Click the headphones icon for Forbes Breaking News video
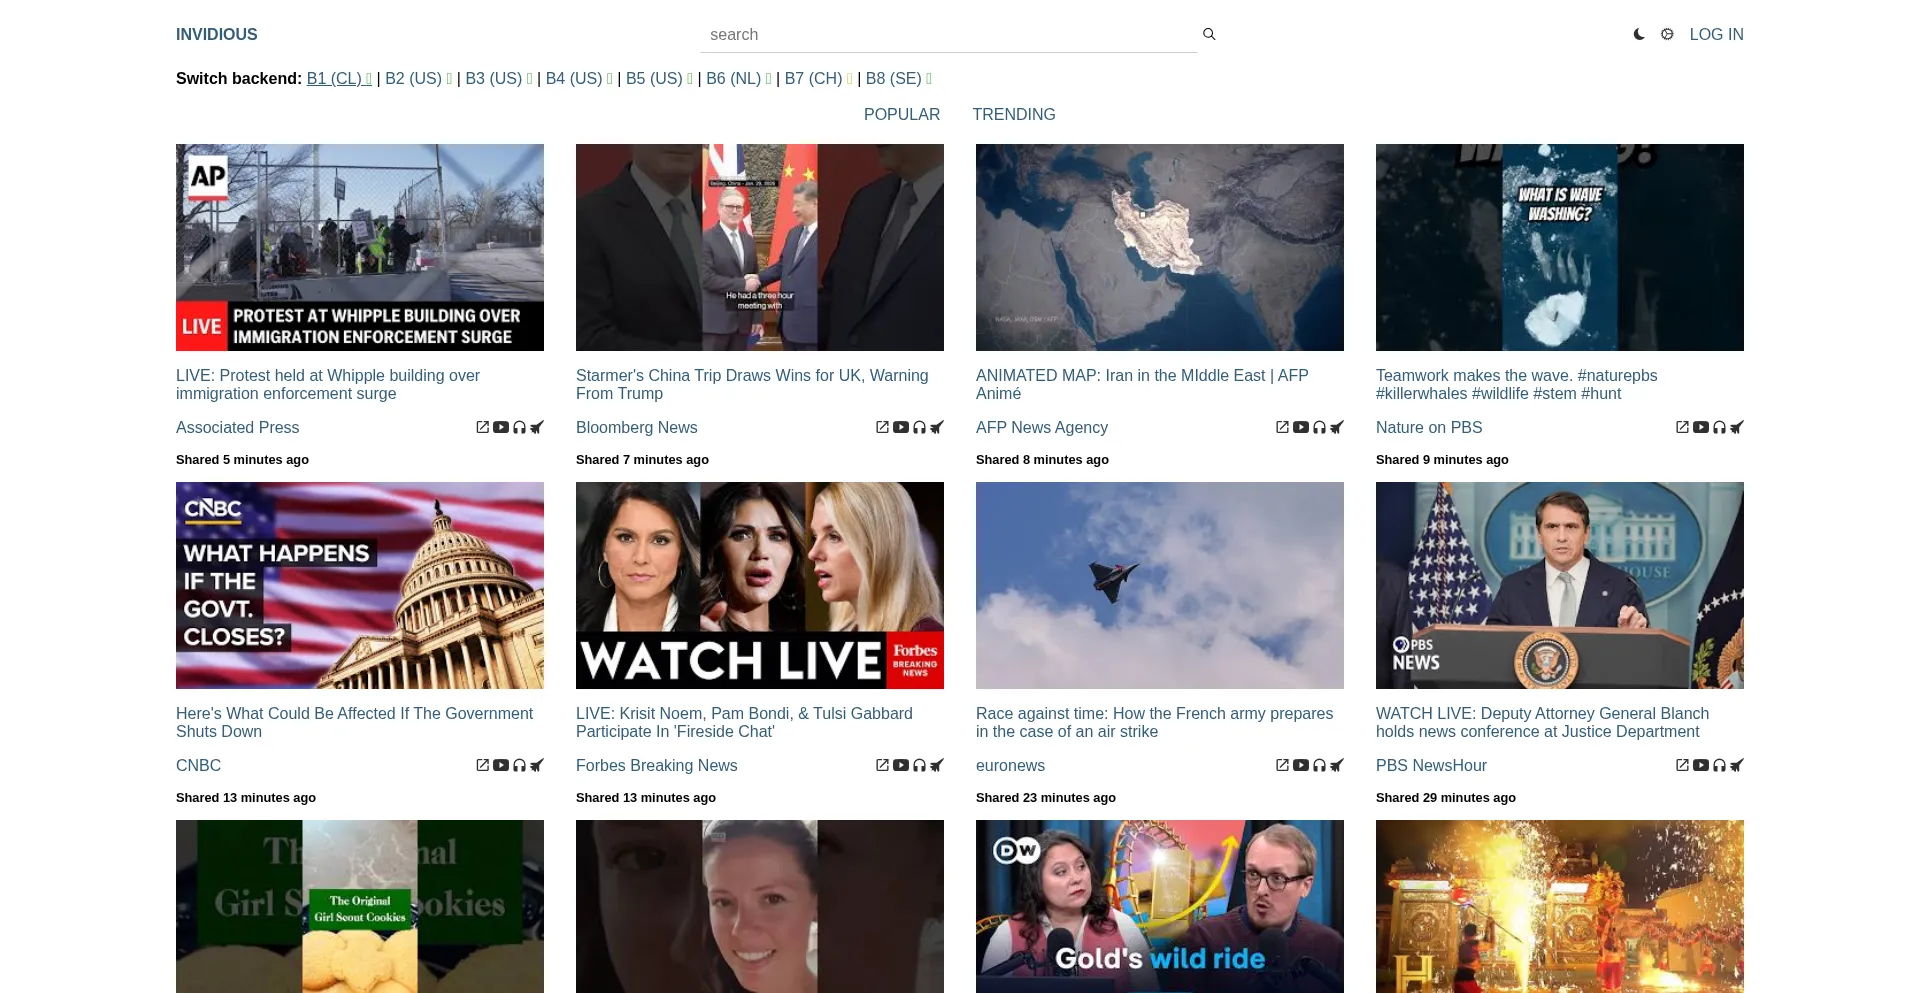Screen dimensions: 1920x993 (x=919, y=765)
